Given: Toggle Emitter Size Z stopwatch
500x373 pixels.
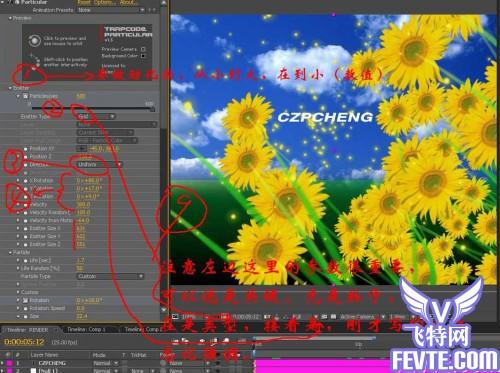Looking at the screenshot, I should coord(25,244).
